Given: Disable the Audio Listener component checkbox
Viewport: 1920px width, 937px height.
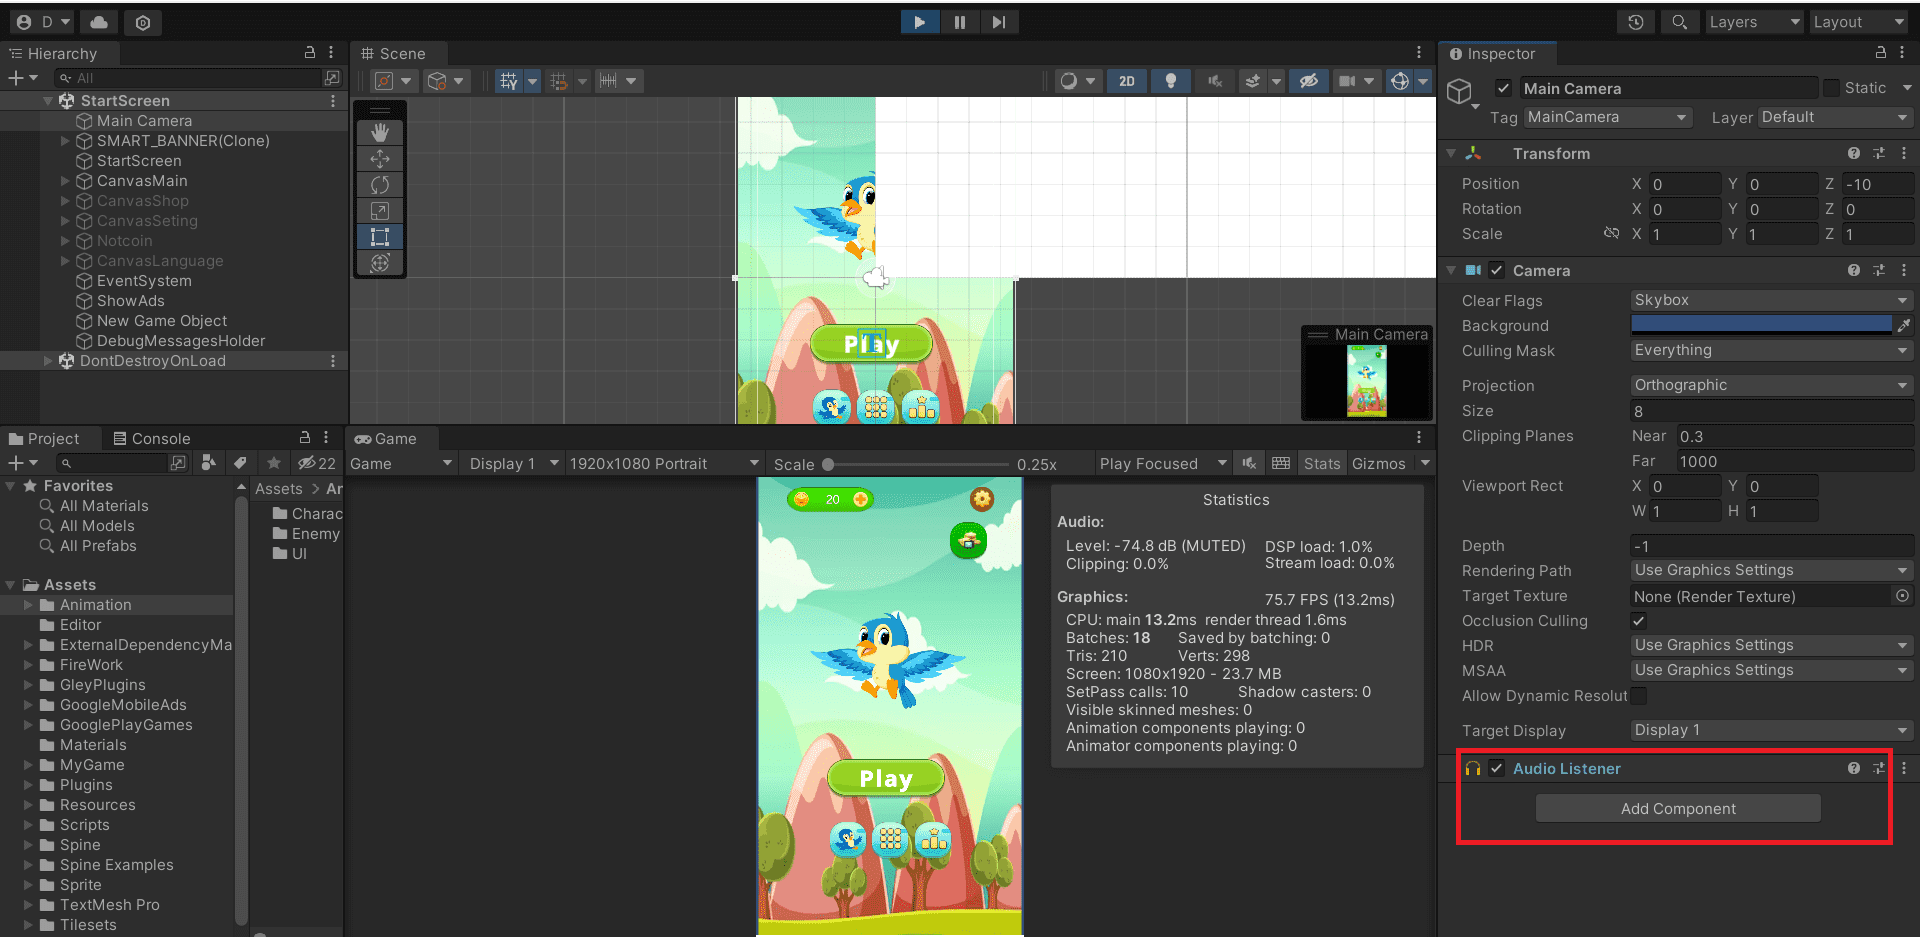Looking at the screenshot, I should (x=1497, y=768).
